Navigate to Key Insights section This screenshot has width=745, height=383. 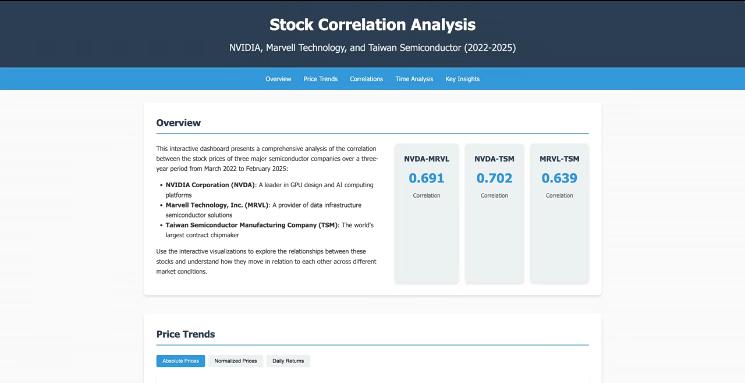tap(462, 79)
